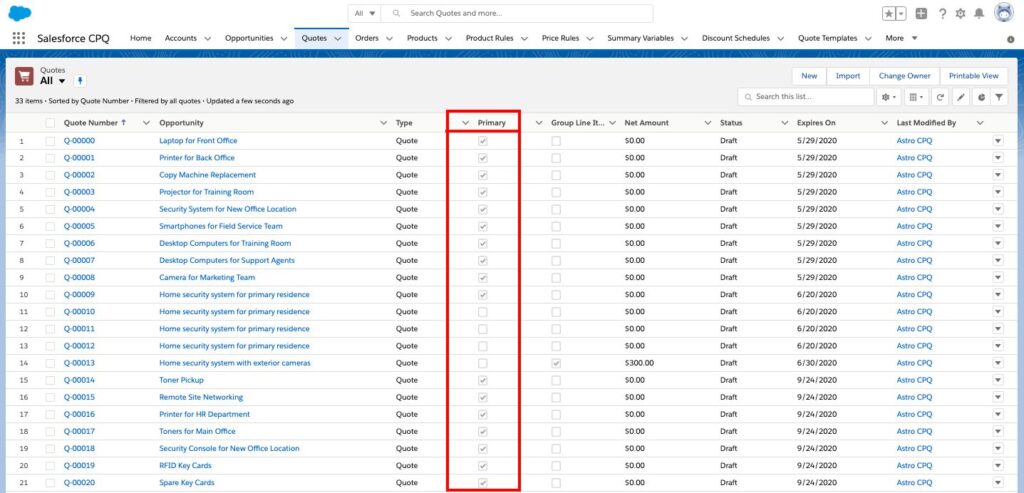Viewport: 1024px width, 493px height.
Task: Click the New quote button
Action: pos(808,76)
